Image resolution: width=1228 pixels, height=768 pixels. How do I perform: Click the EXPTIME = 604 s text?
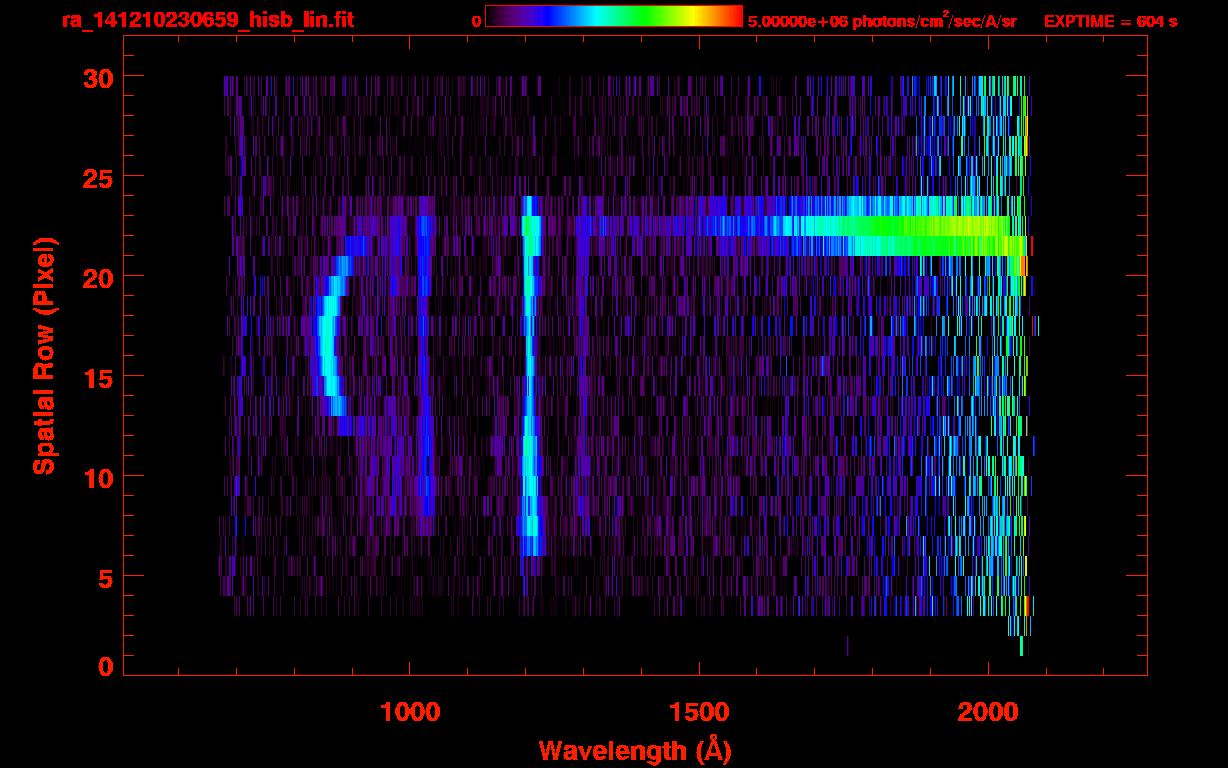coord(1110,20)
